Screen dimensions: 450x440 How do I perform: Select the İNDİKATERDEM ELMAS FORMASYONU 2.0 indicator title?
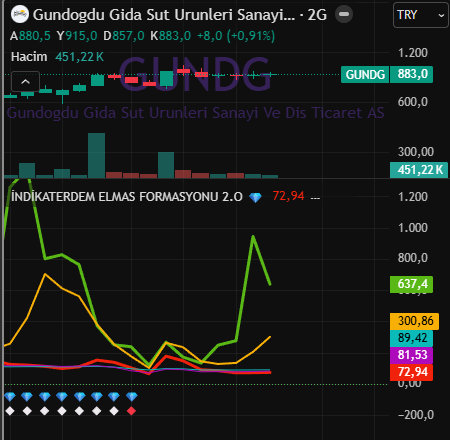point(127,197)
